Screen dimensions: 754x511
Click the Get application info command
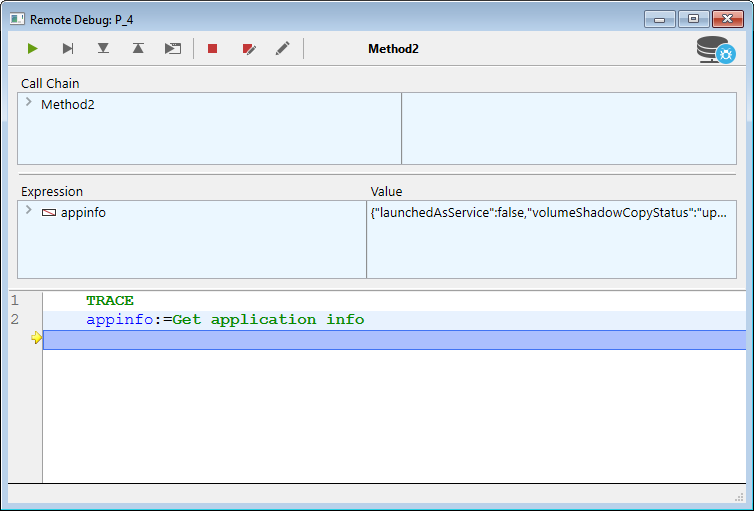pos(268,320)
